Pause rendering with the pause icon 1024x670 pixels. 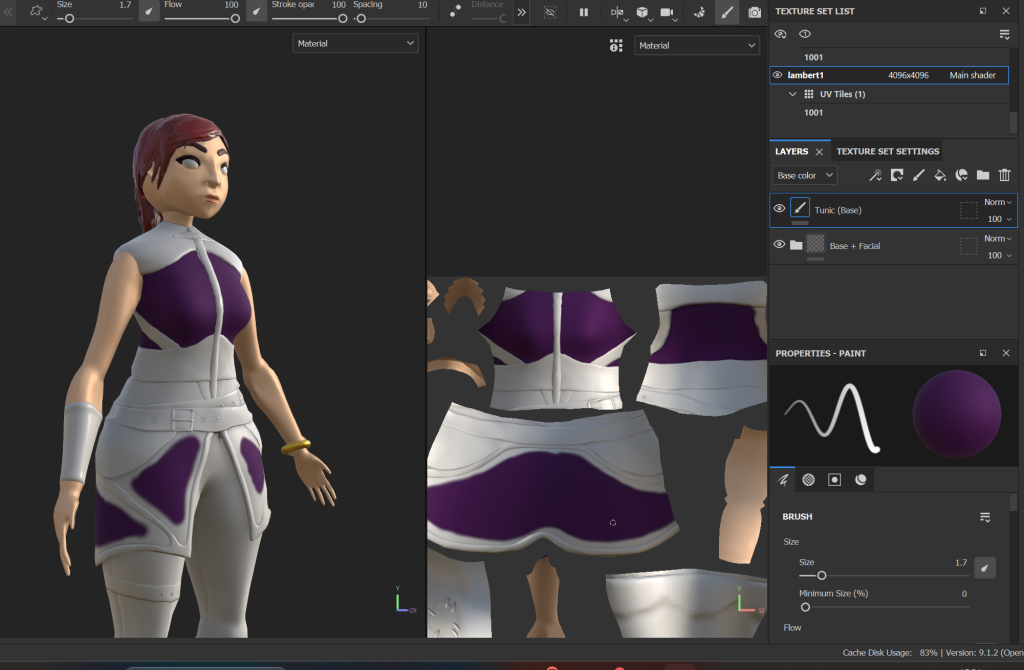(584, 12)
